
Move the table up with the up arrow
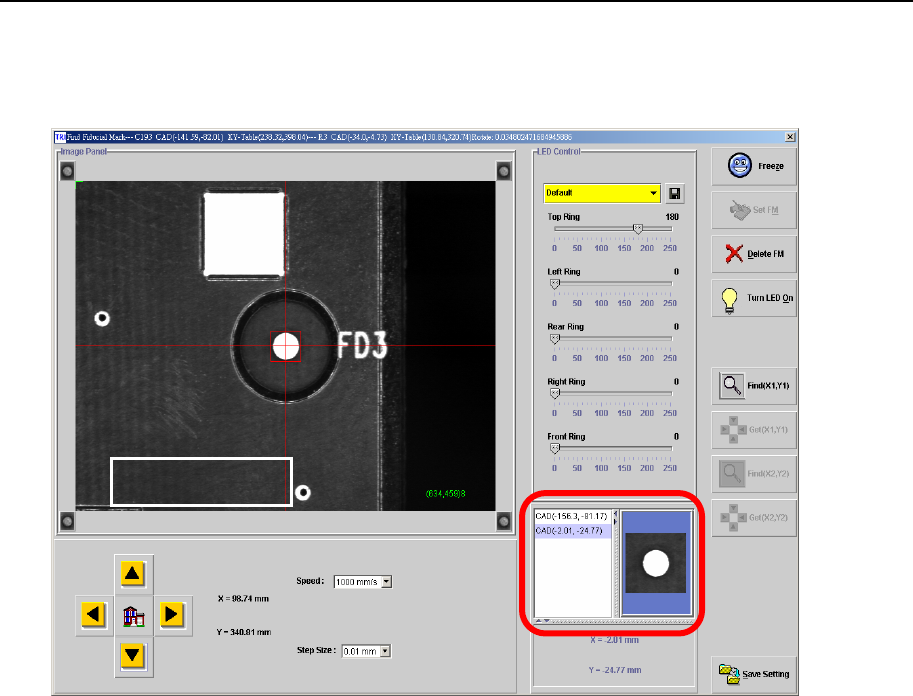133,573
